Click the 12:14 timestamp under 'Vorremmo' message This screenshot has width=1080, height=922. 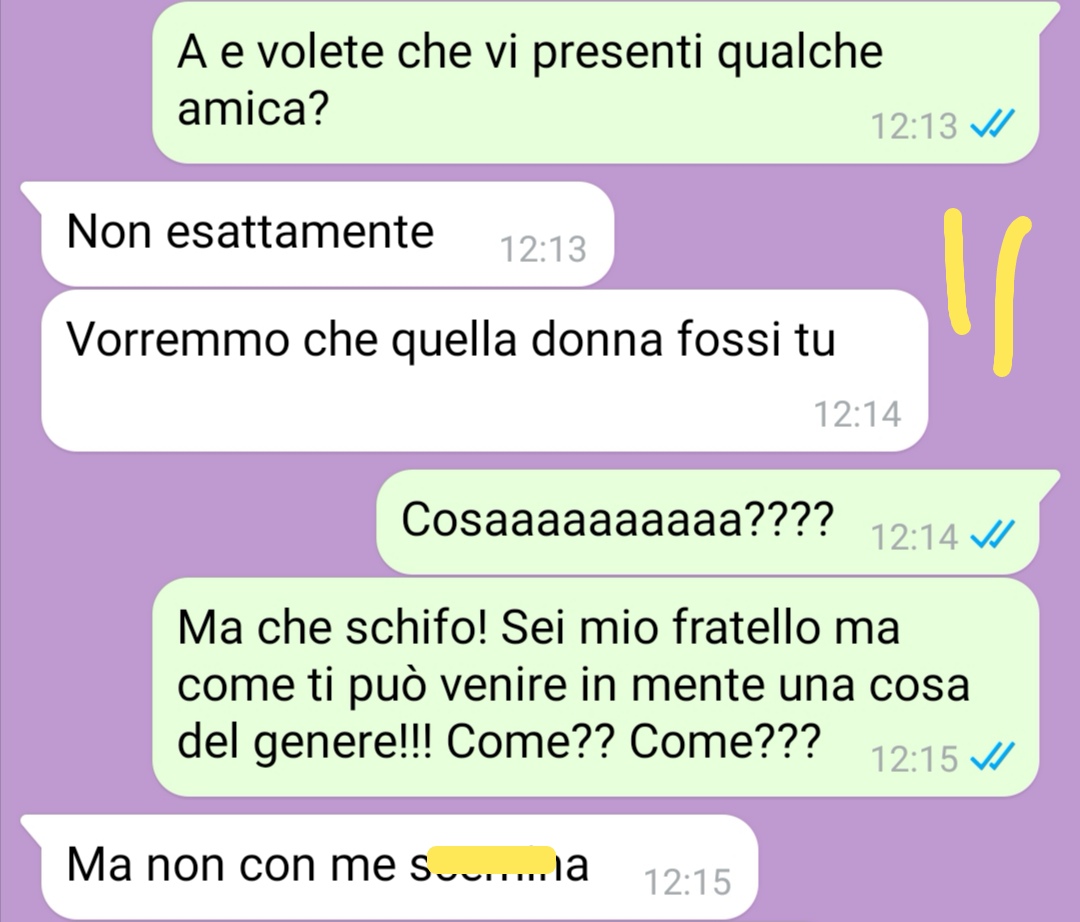point(858,414)
